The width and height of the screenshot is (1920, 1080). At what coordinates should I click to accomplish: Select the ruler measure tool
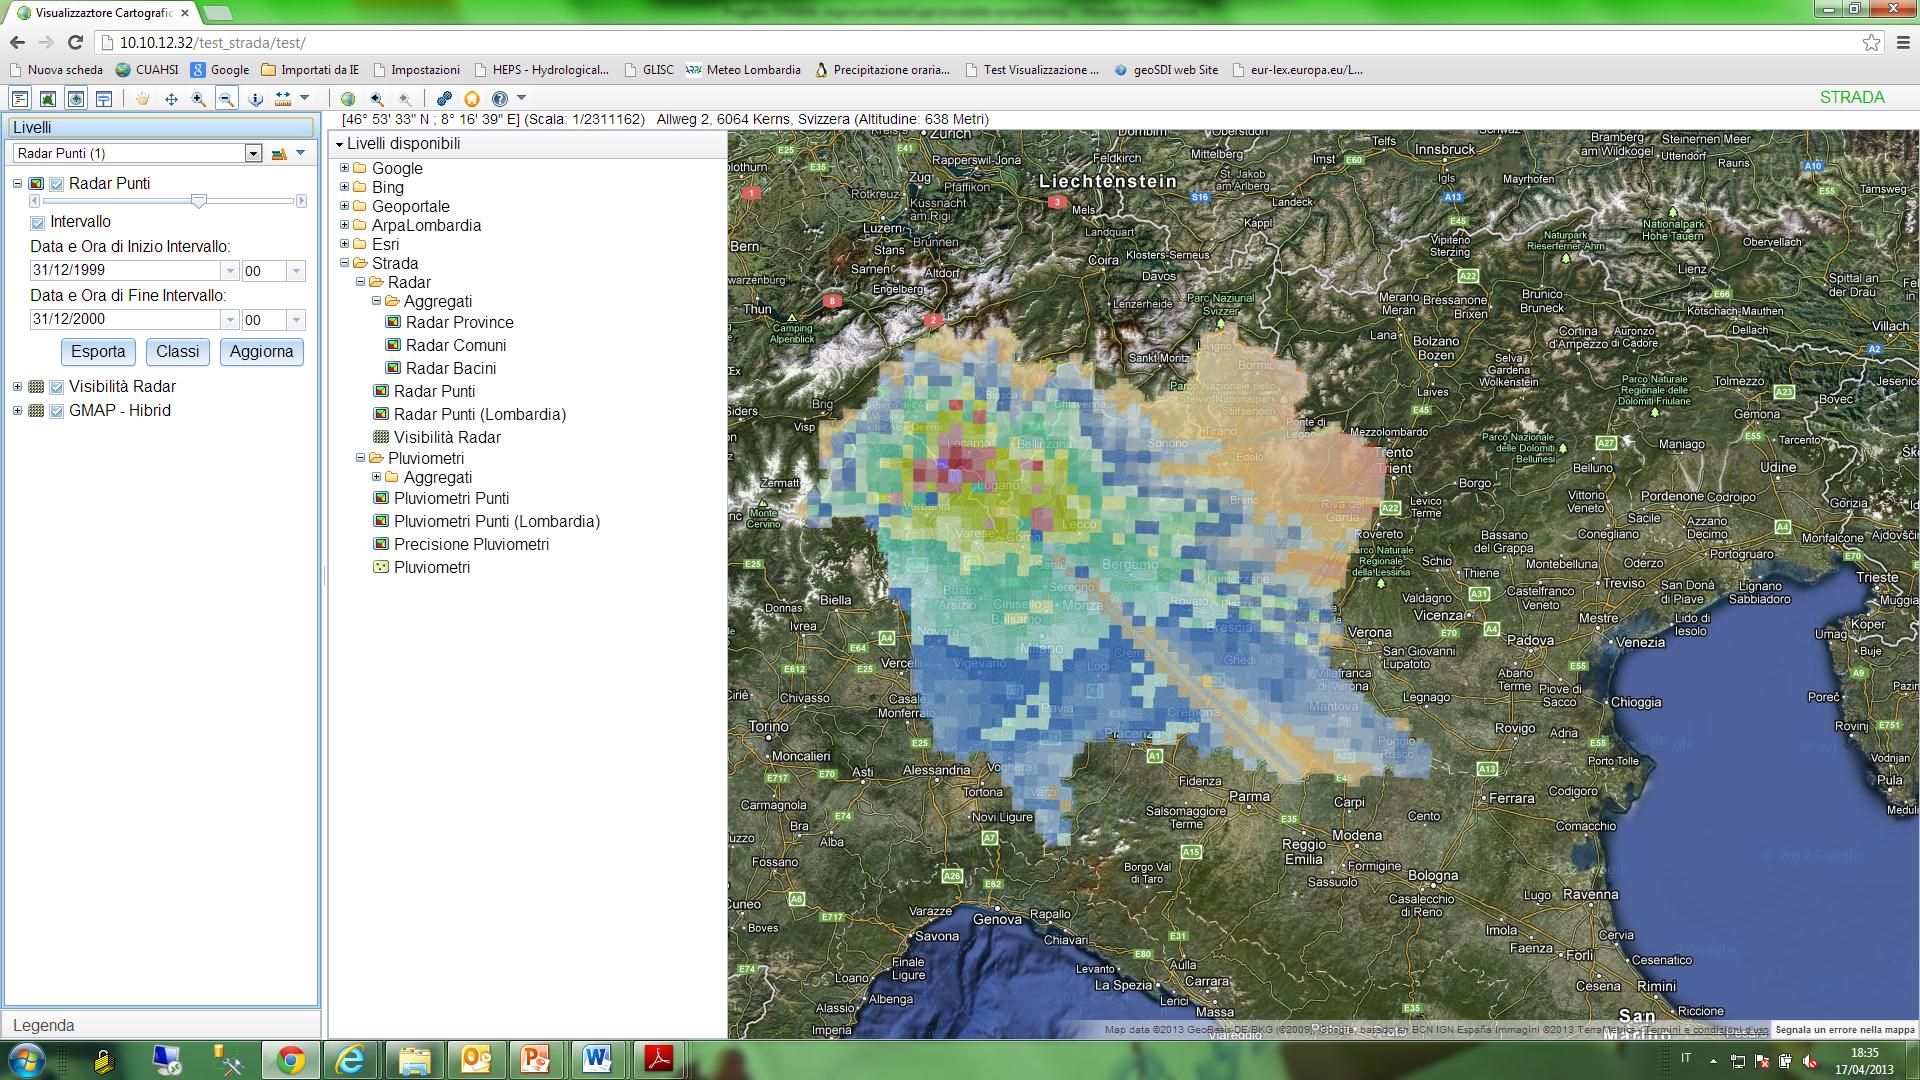click(283, 98)
